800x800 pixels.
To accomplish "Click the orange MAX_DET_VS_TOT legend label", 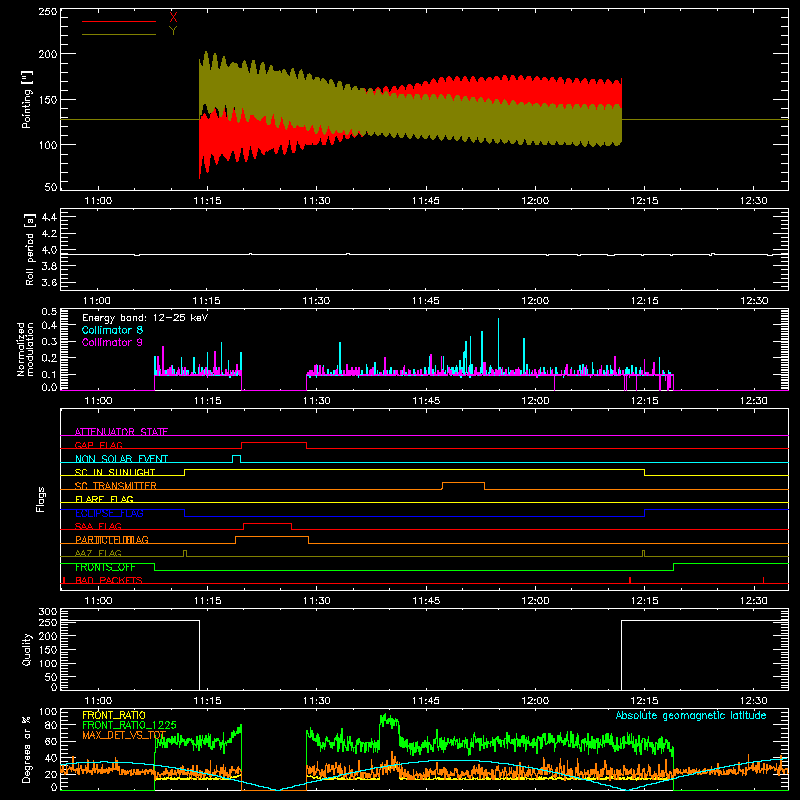I will pos(124,735).
